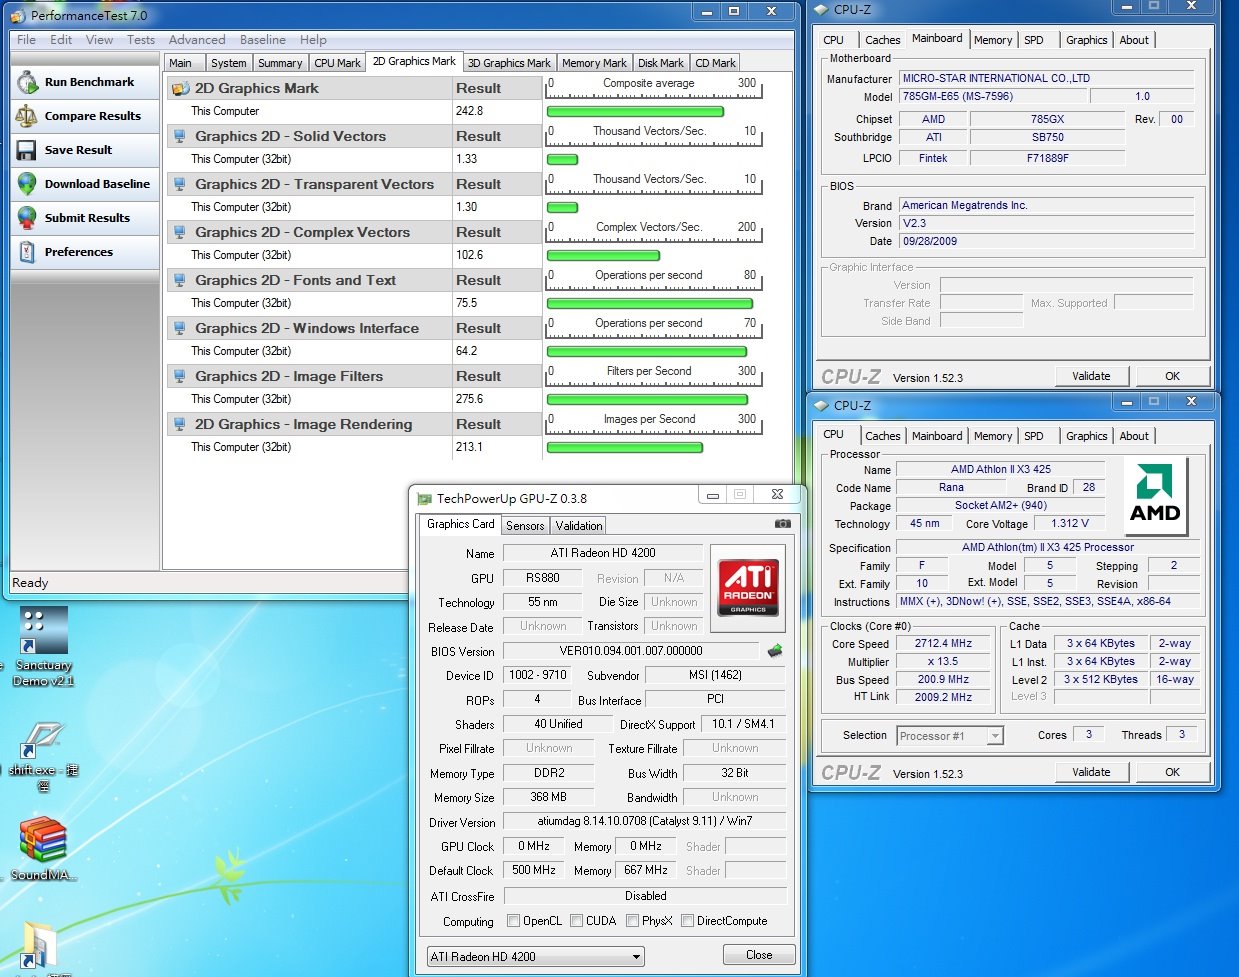Open the Validation tab in GPU-Z
This screenshot has height=977, width=1239.
pos(579,526)
